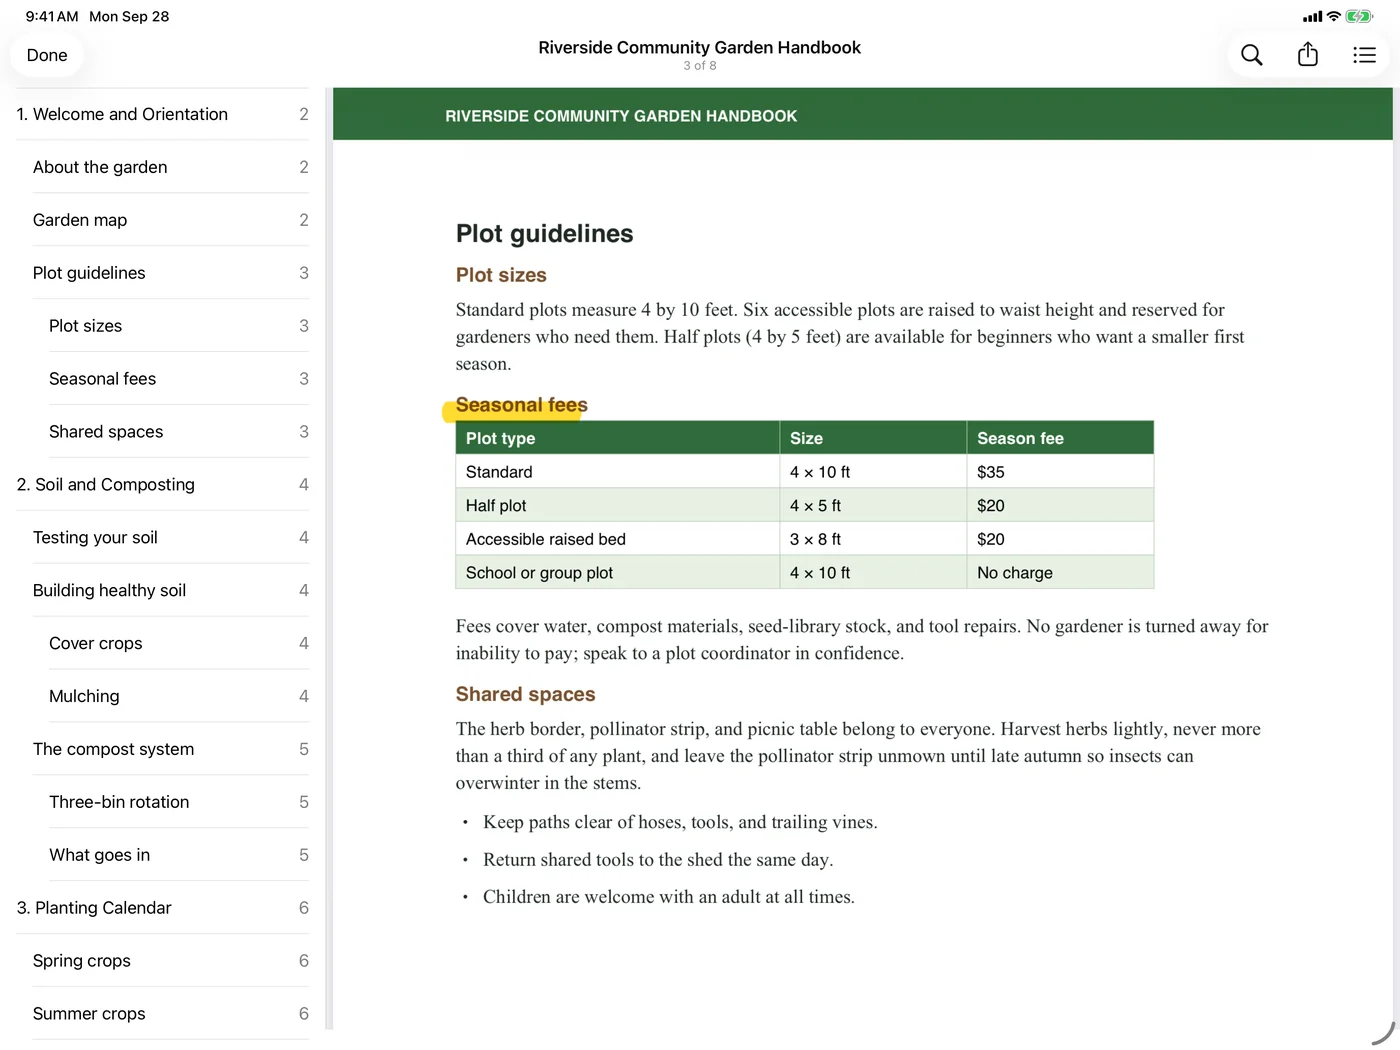Tap the '3 of 8' page indicator
Viewport: 1400px width, 1050px height.
[700, 66]
